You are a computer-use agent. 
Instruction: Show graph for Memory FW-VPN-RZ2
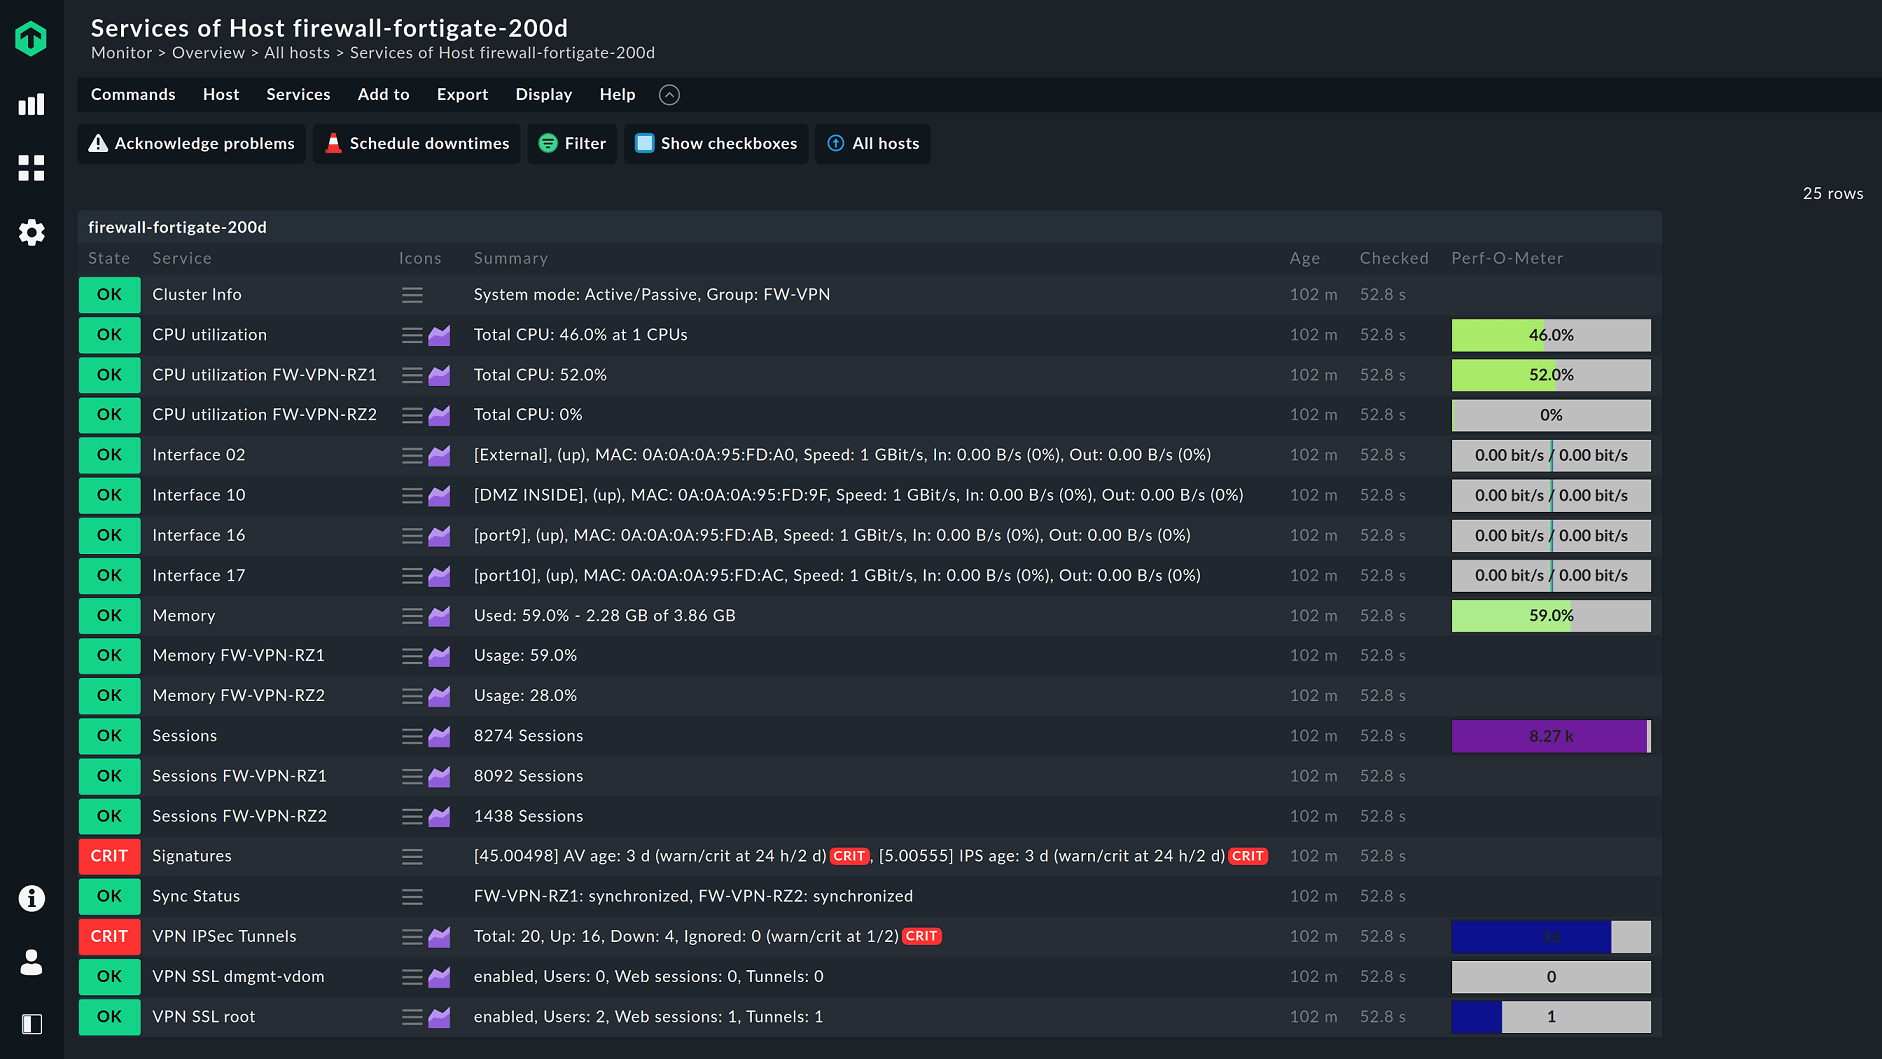[x=439, y=696]
